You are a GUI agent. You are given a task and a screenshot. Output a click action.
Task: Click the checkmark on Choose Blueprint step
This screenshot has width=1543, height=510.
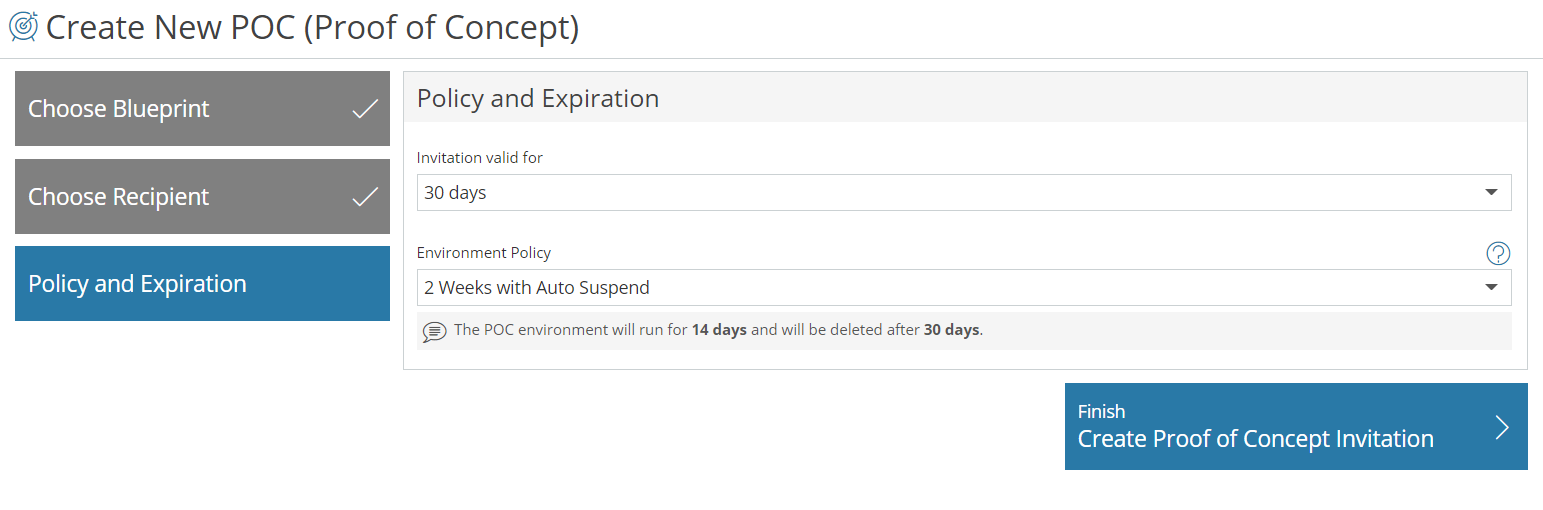366,109
